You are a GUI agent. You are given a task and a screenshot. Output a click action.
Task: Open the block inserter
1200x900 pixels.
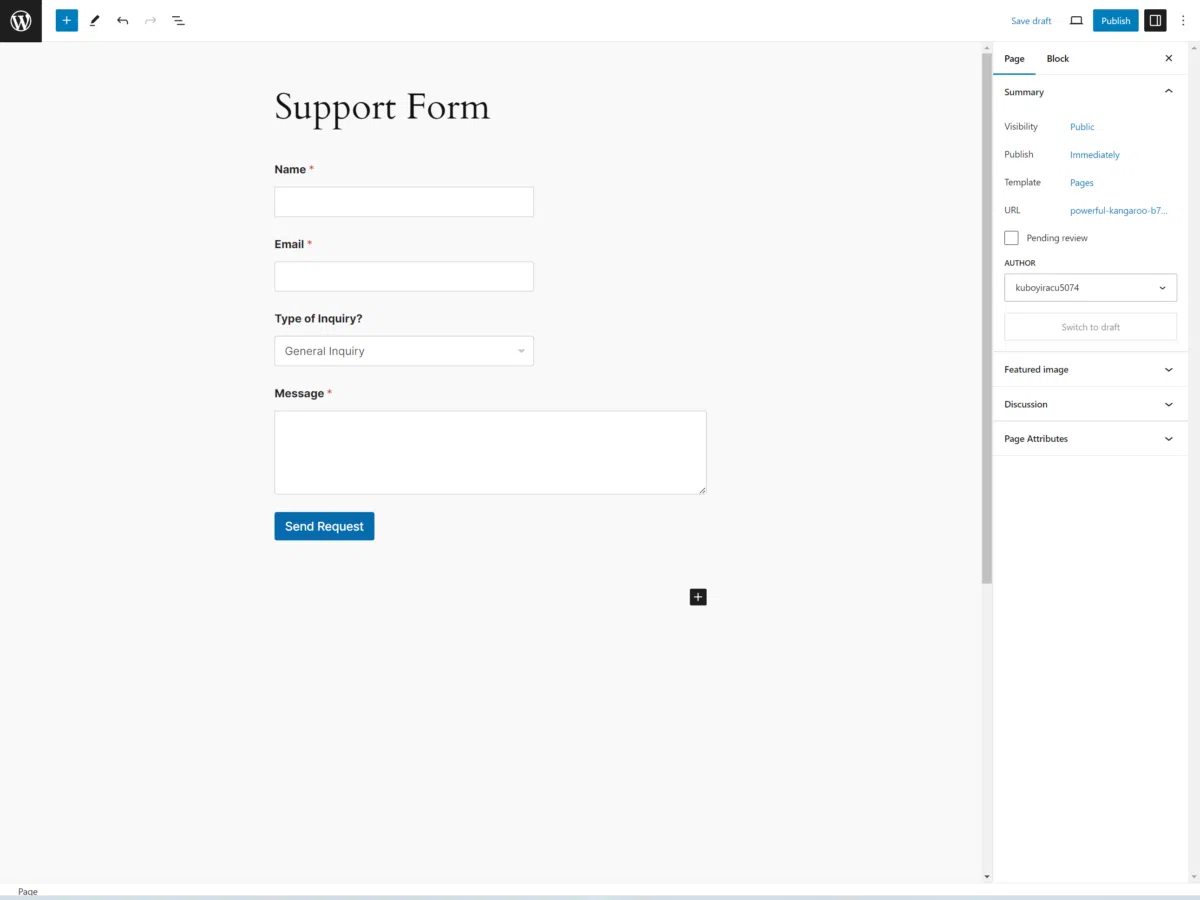pyautogui.click(x=66, y=20)
